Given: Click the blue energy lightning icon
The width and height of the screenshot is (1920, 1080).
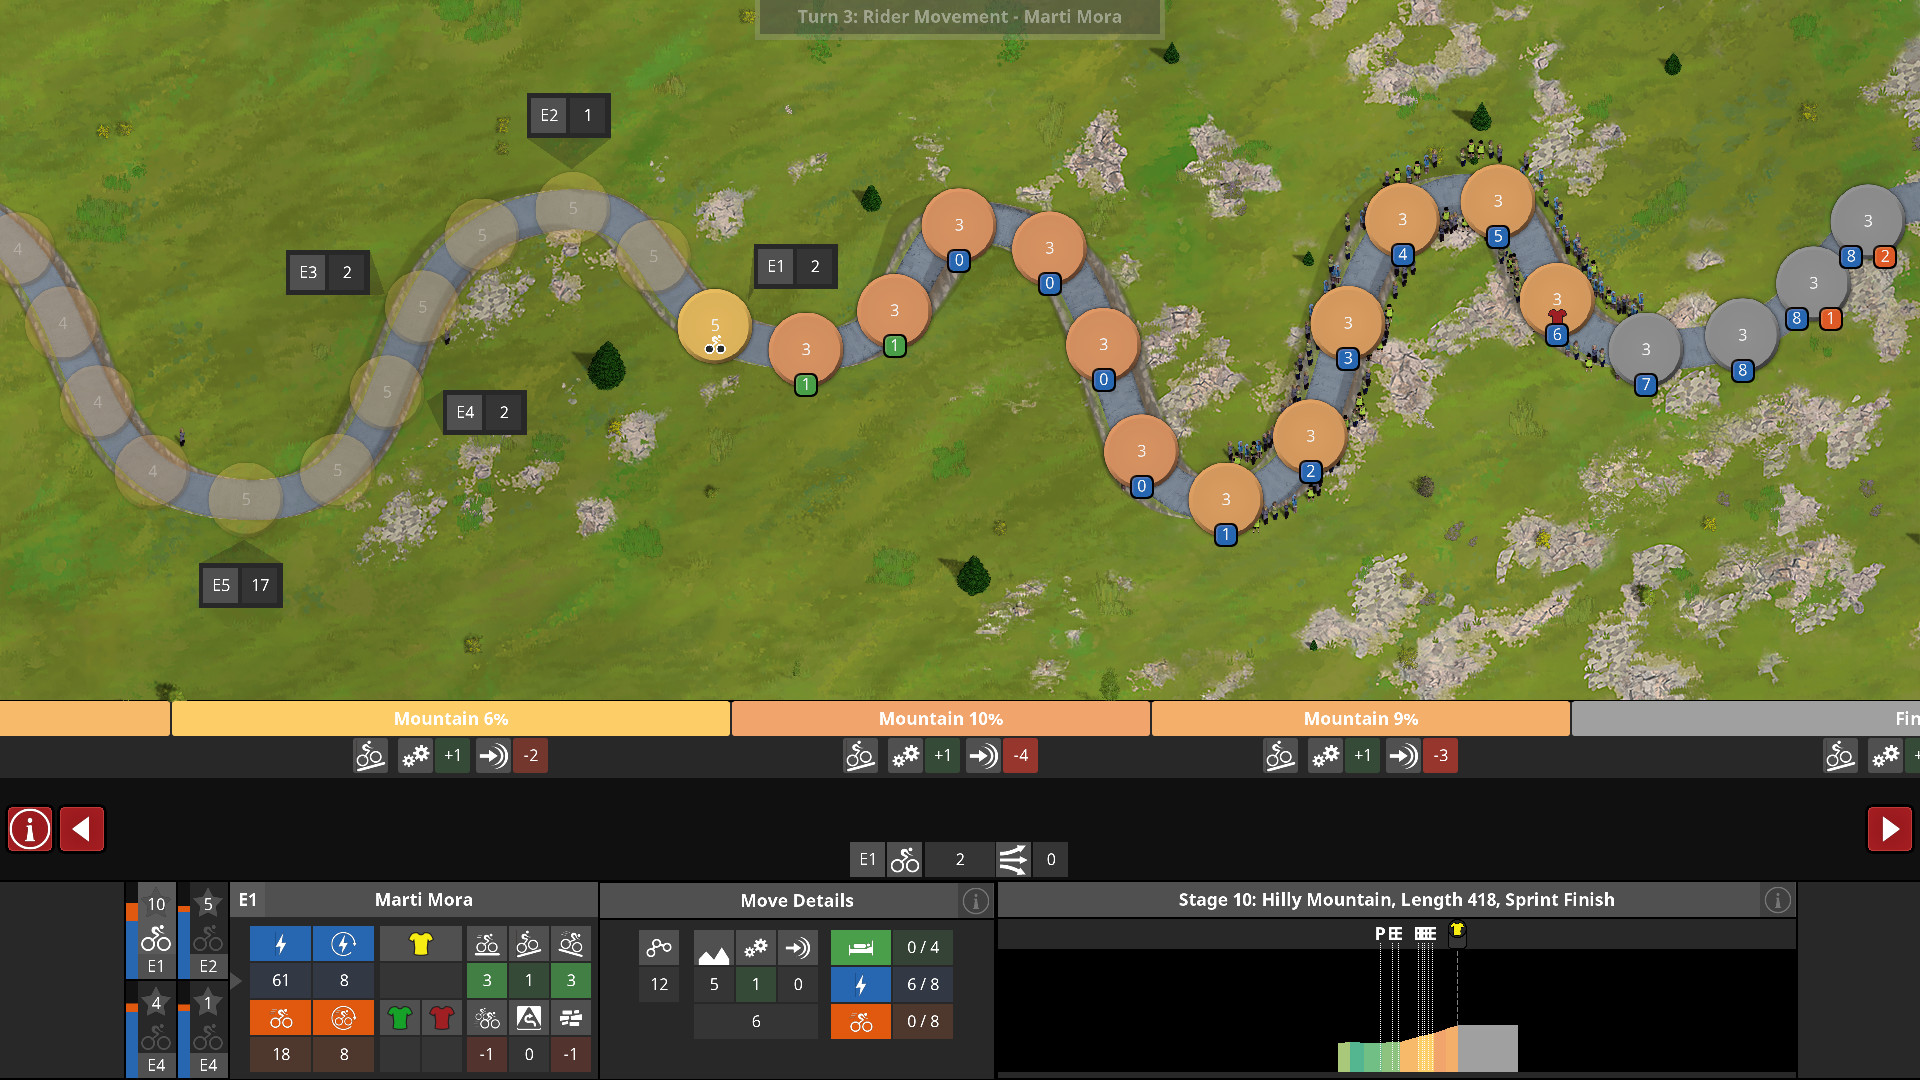Looking at the screenshot, I should tap(281, 944).
